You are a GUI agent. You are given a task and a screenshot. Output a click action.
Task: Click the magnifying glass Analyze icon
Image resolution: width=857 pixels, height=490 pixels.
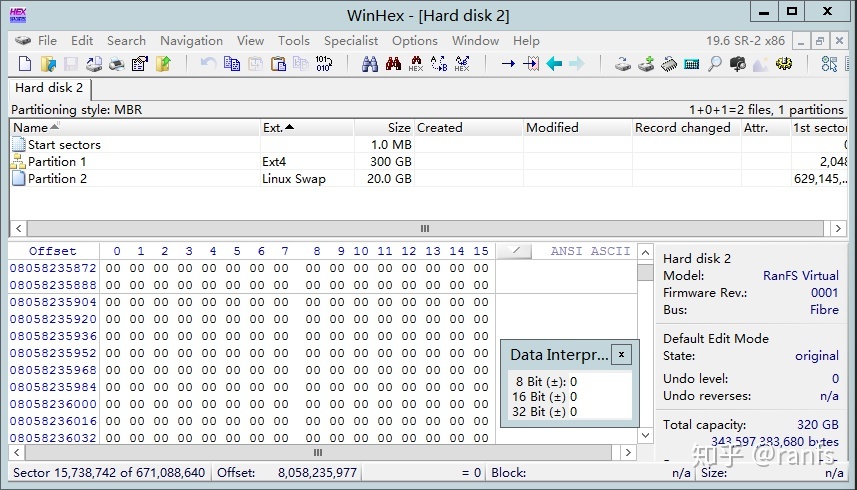tap(714, 64)
